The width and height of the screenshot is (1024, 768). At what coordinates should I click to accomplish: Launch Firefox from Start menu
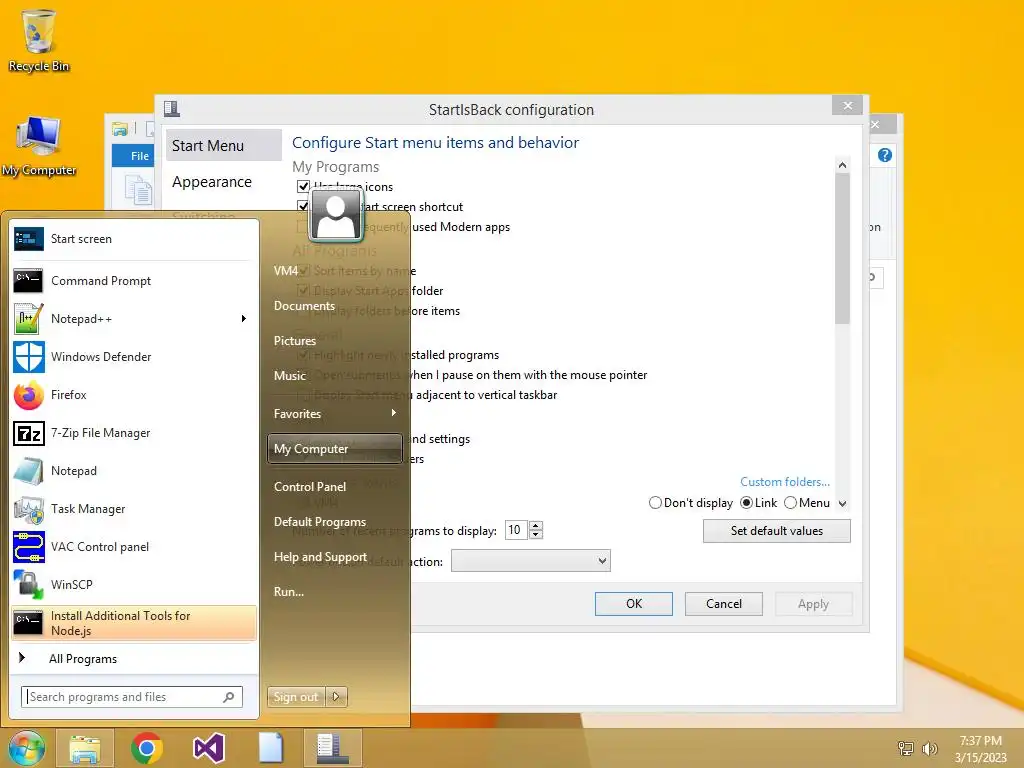coord(133,394)
